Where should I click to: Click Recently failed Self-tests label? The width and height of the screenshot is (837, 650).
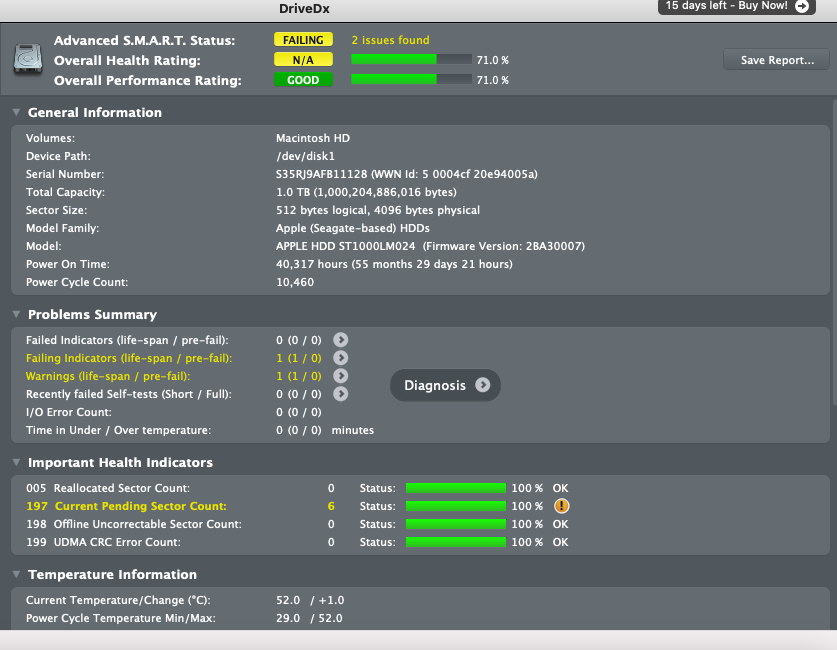pos(129,394)
